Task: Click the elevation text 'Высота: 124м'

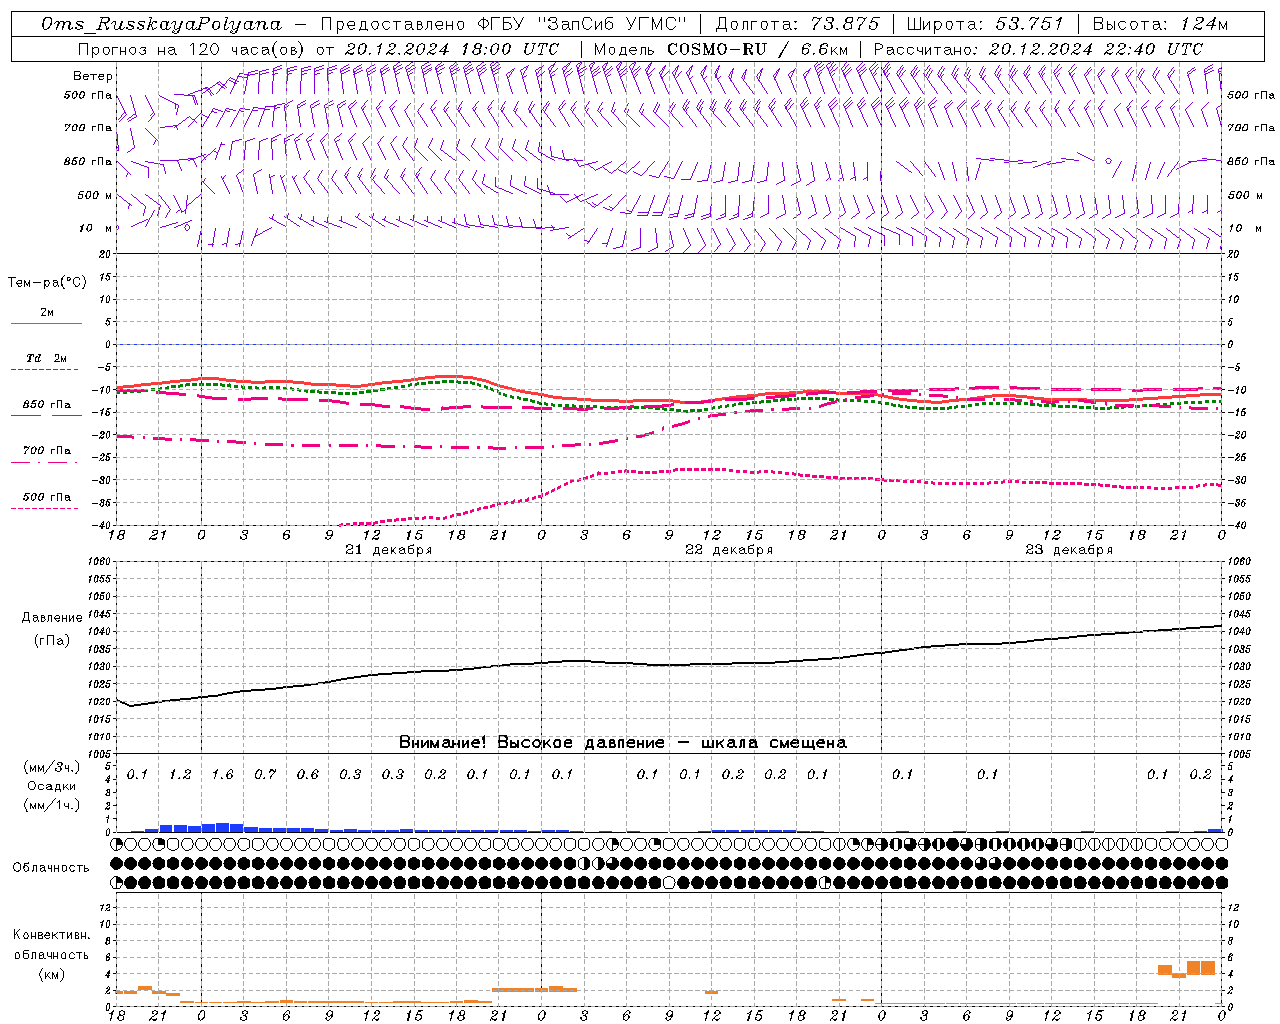Action: coord(1160,24)
